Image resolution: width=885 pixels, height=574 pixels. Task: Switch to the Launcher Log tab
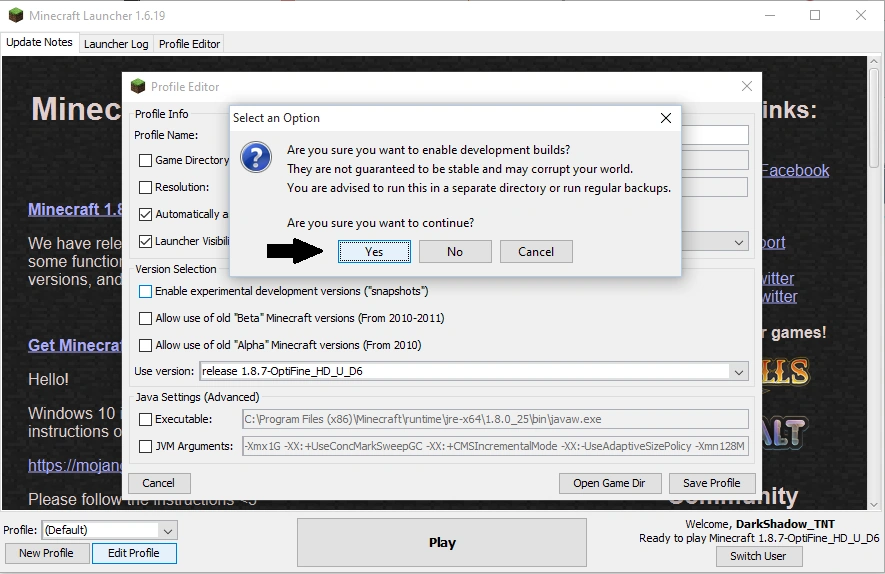point(116,44)
